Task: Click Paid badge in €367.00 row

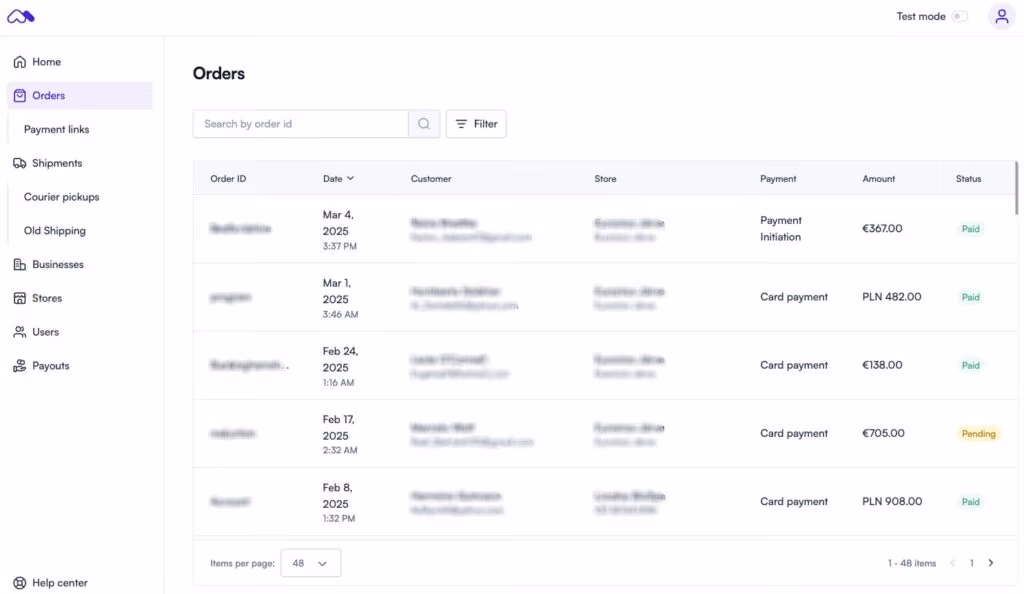Action: tap(970, 229)
